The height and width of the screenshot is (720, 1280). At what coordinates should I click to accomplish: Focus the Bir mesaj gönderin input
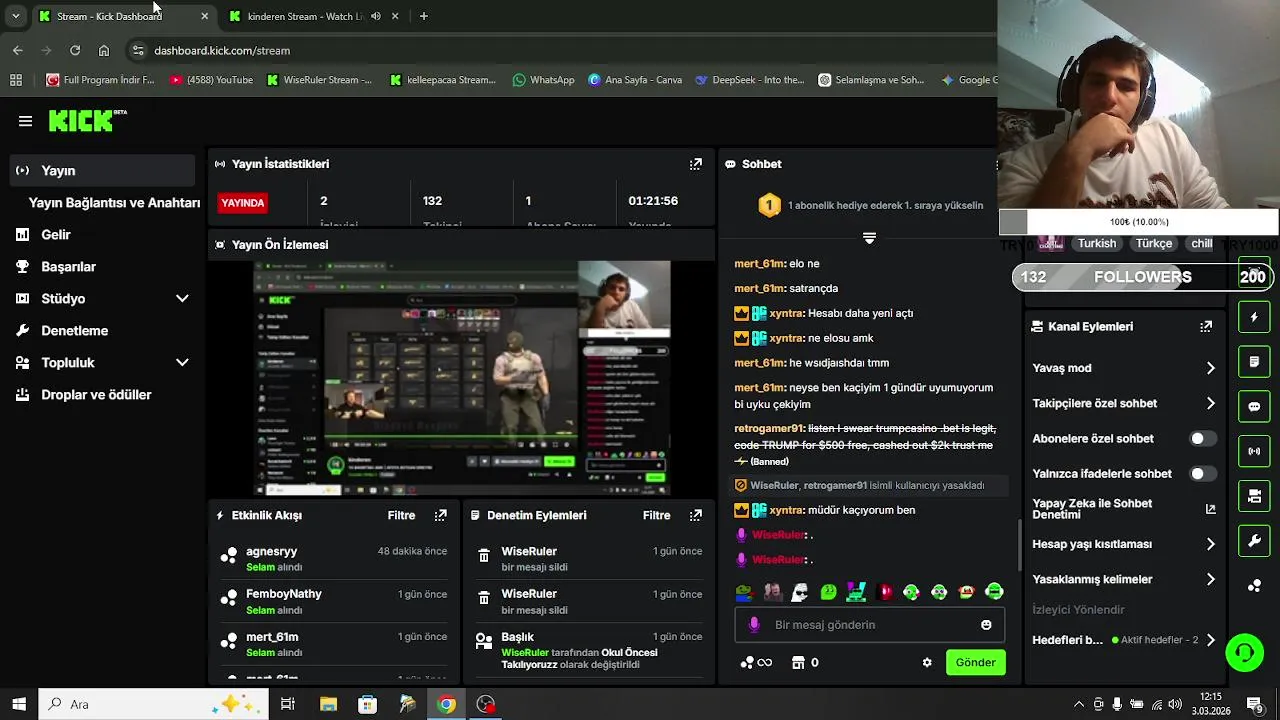870,625
